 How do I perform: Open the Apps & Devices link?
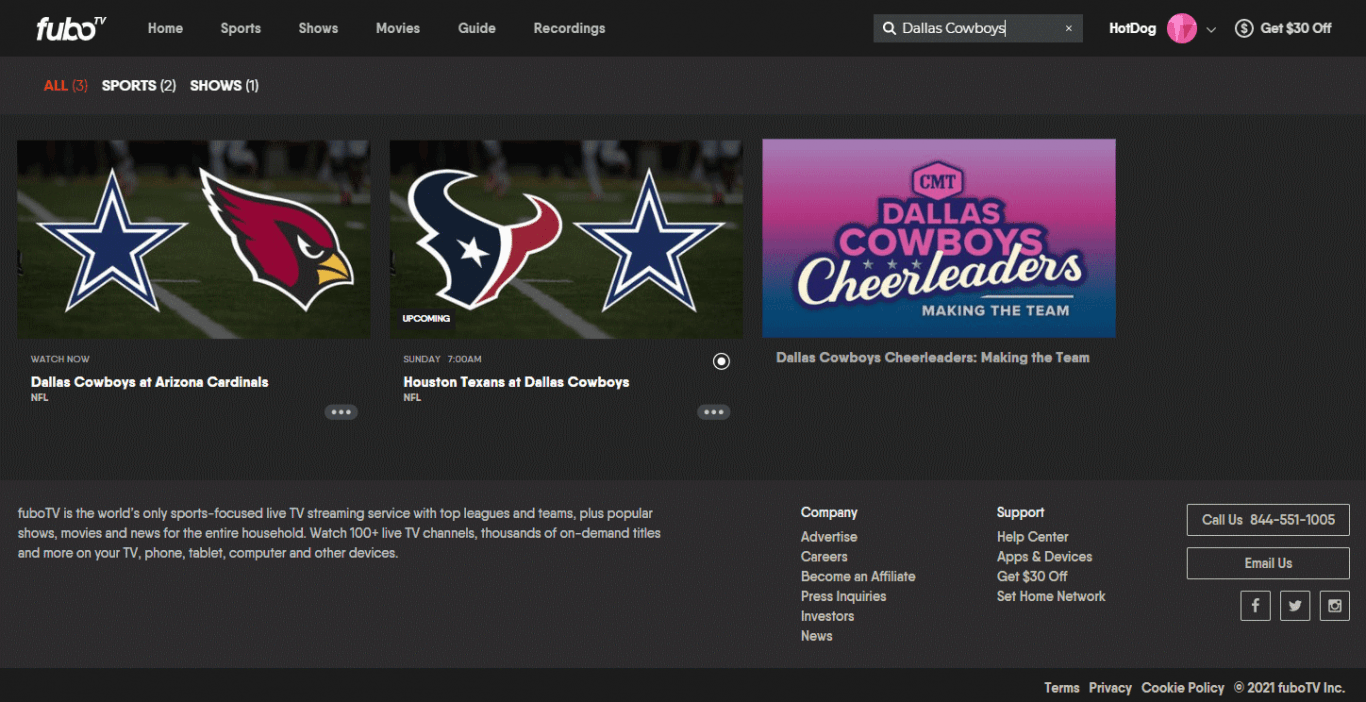pyautogui.click(x=1045, y=557)
